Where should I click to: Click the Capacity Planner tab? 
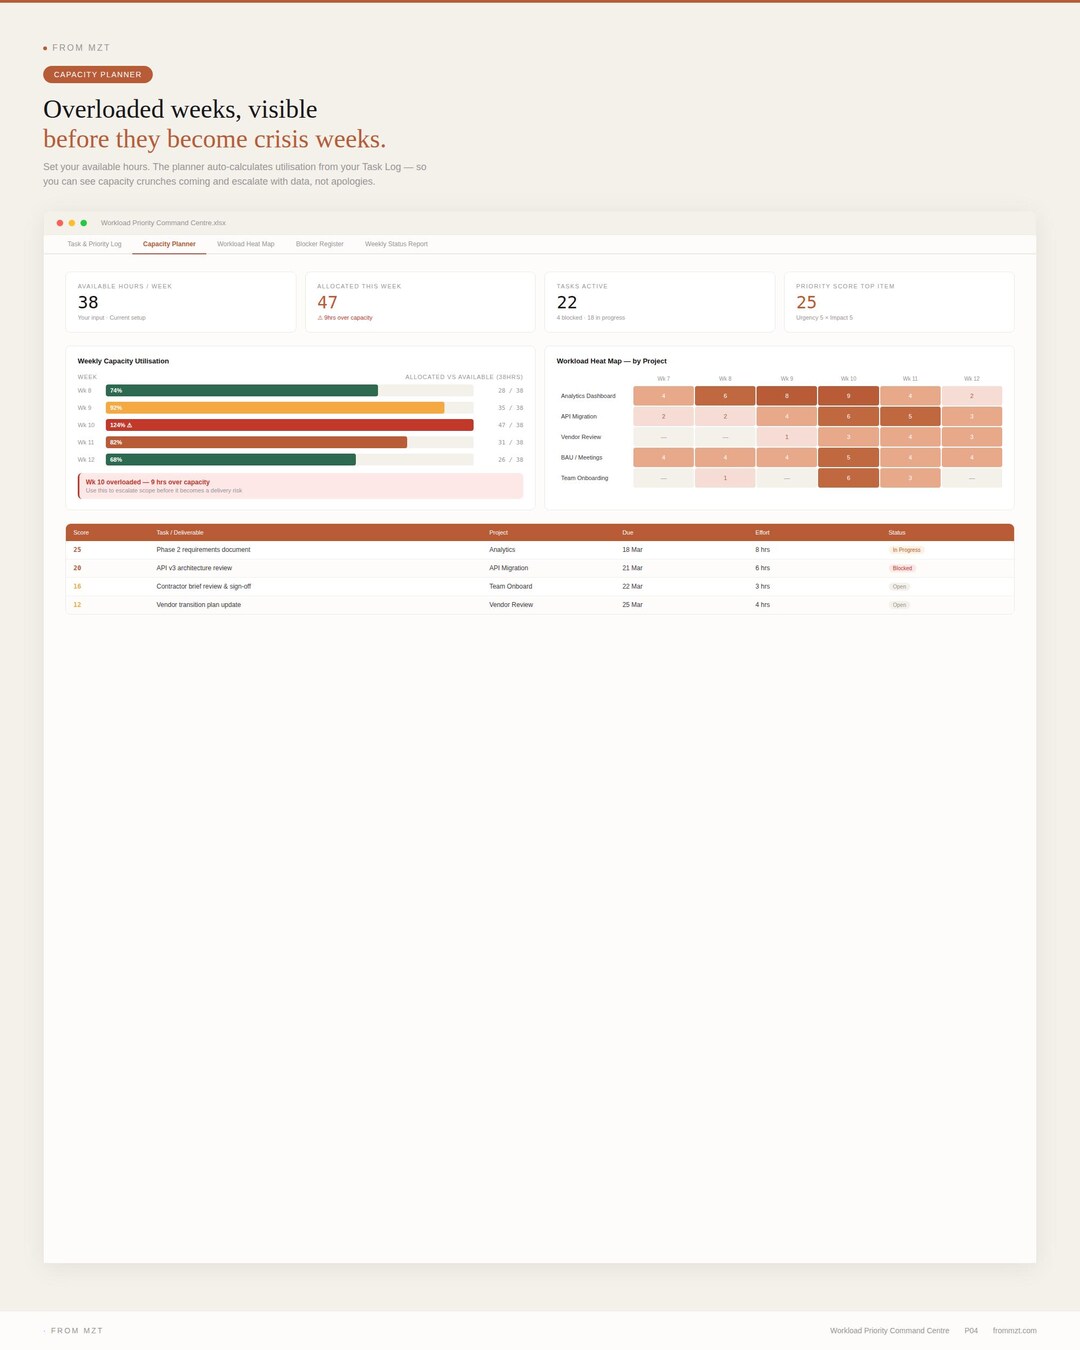(169, 244)
